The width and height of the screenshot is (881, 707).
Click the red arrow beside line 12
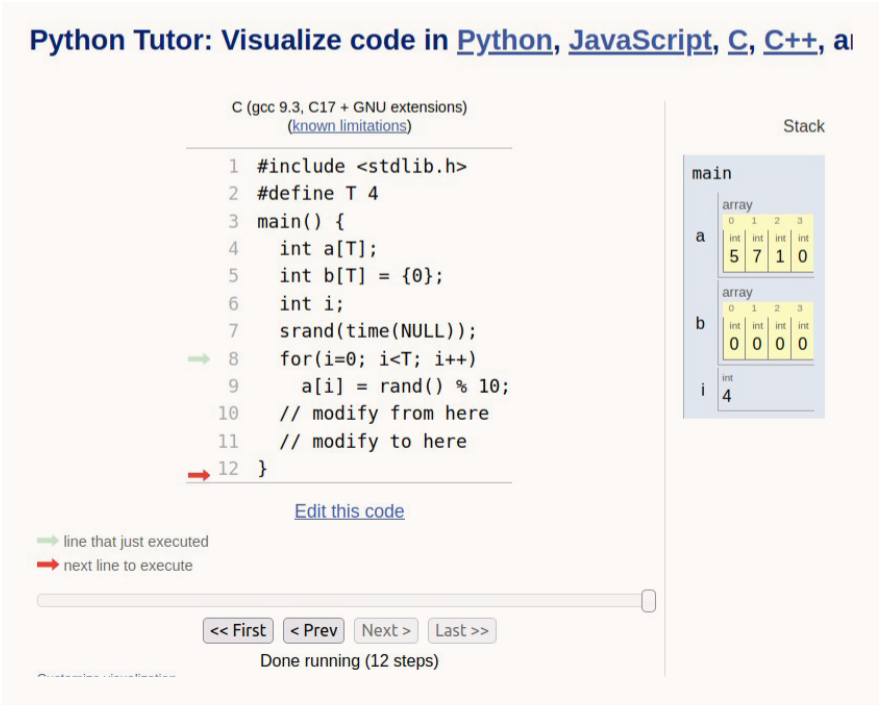pyautogui.click(x=199, y=475)
